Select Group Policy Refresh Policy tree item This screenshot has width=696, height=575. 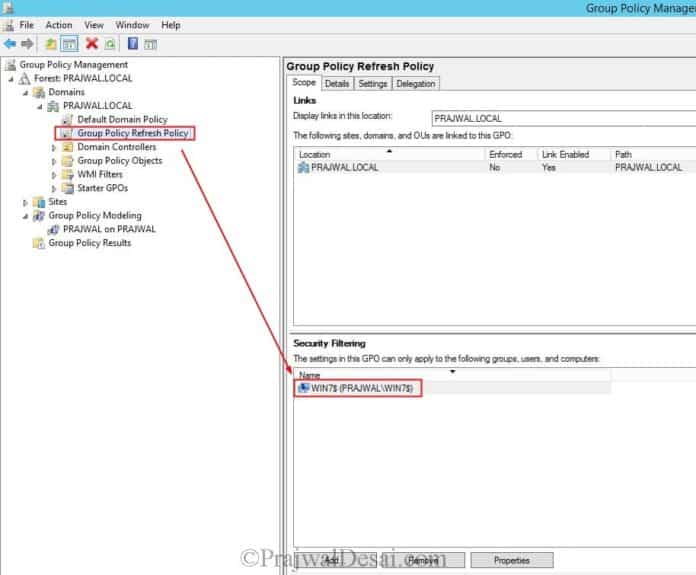pos(133,133)
